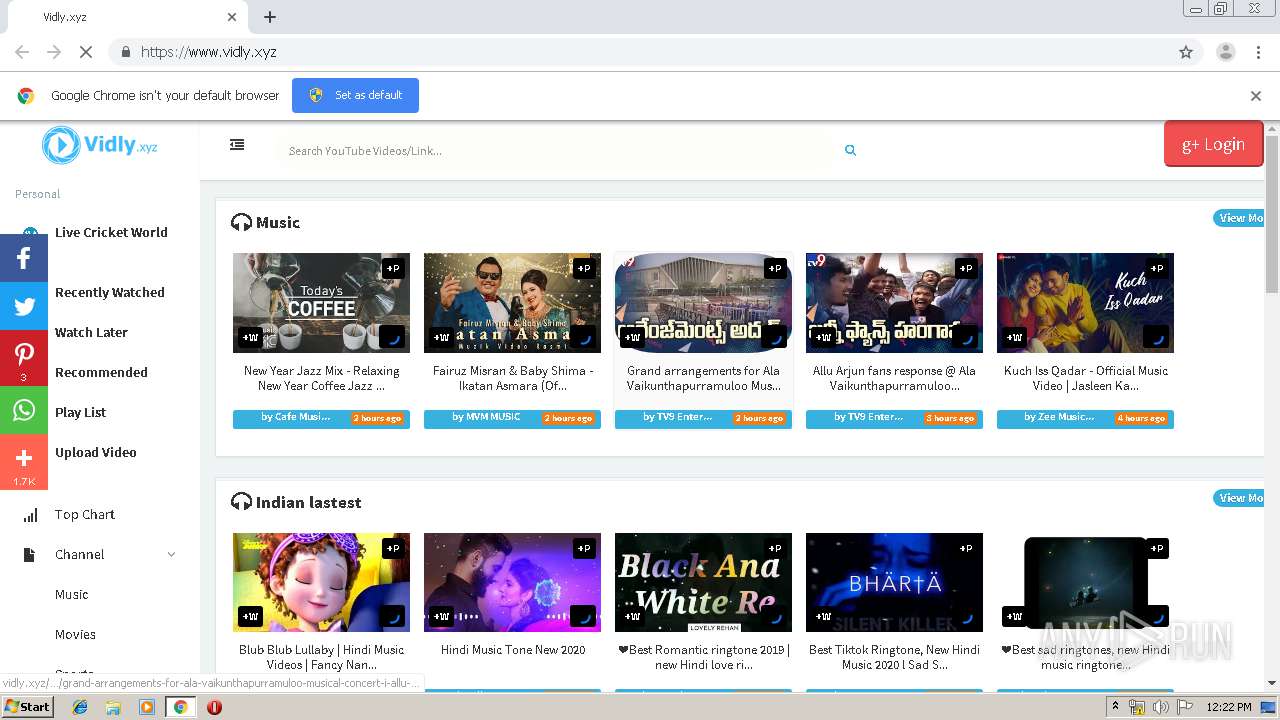Select Upload Video in sidebar
The width and height of the screenshot is (1280, 720).
coord(96,452)
